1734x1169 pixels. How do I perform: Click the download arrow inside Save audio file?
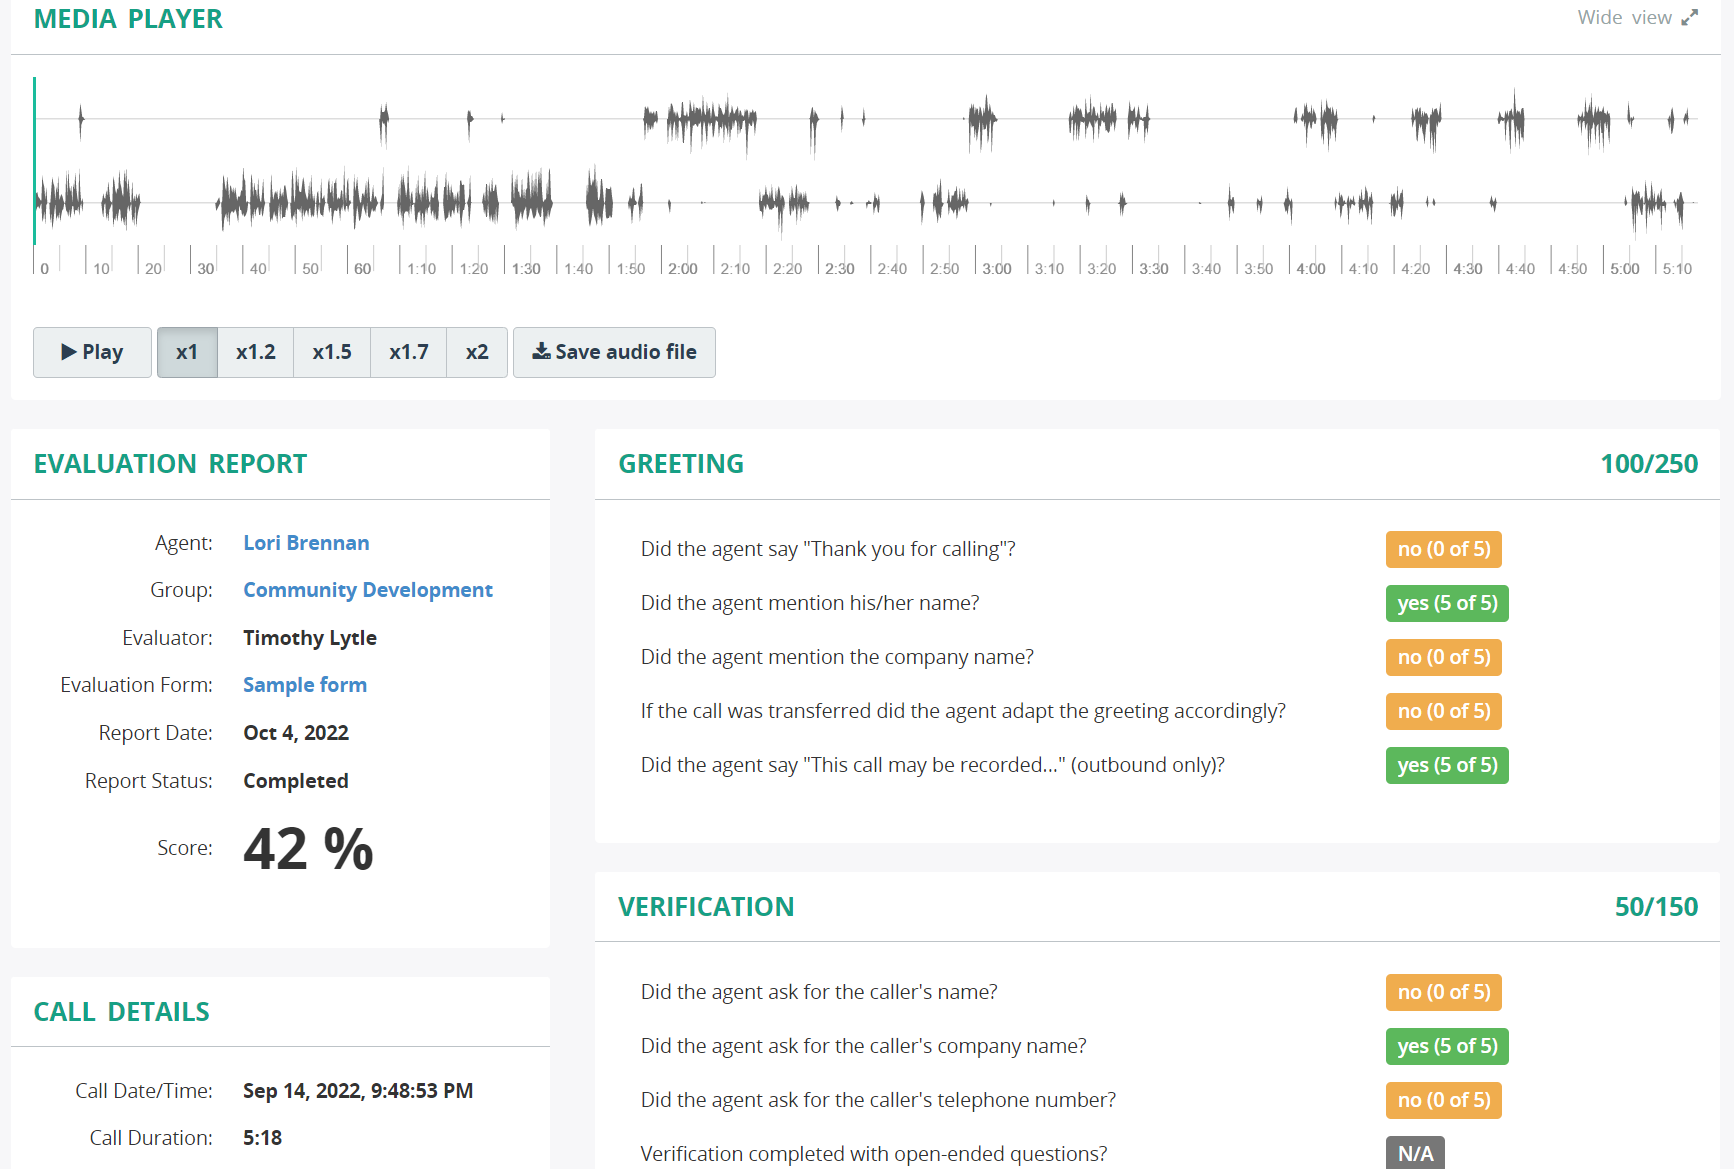(540, 352)
